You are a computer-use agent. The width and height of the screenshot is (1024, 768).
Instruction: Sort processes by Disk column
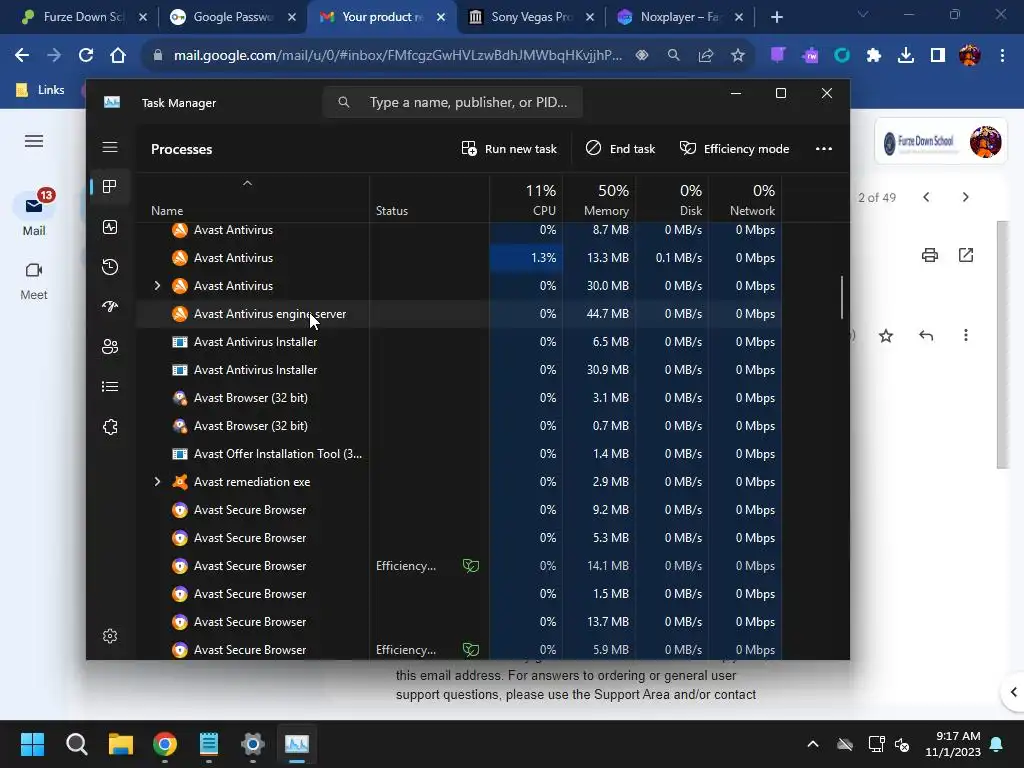pos(673,200)
